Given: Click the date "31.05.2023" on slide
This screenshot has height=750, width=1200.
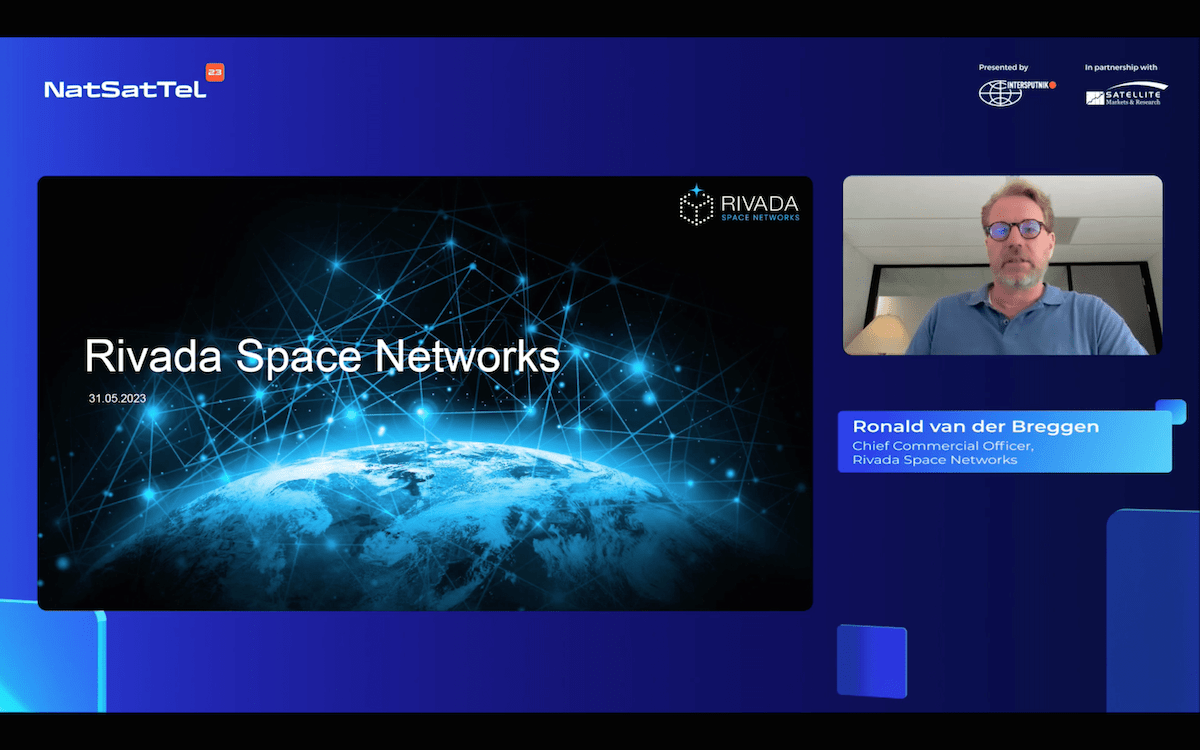Looking at the screenshot, I should 117,398.
